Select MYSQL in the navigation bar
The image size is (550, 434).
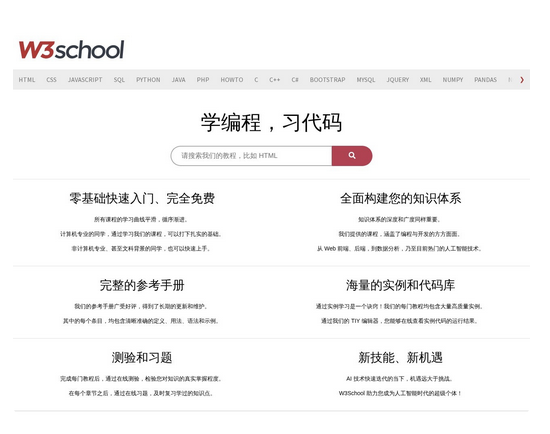[366, 80]
